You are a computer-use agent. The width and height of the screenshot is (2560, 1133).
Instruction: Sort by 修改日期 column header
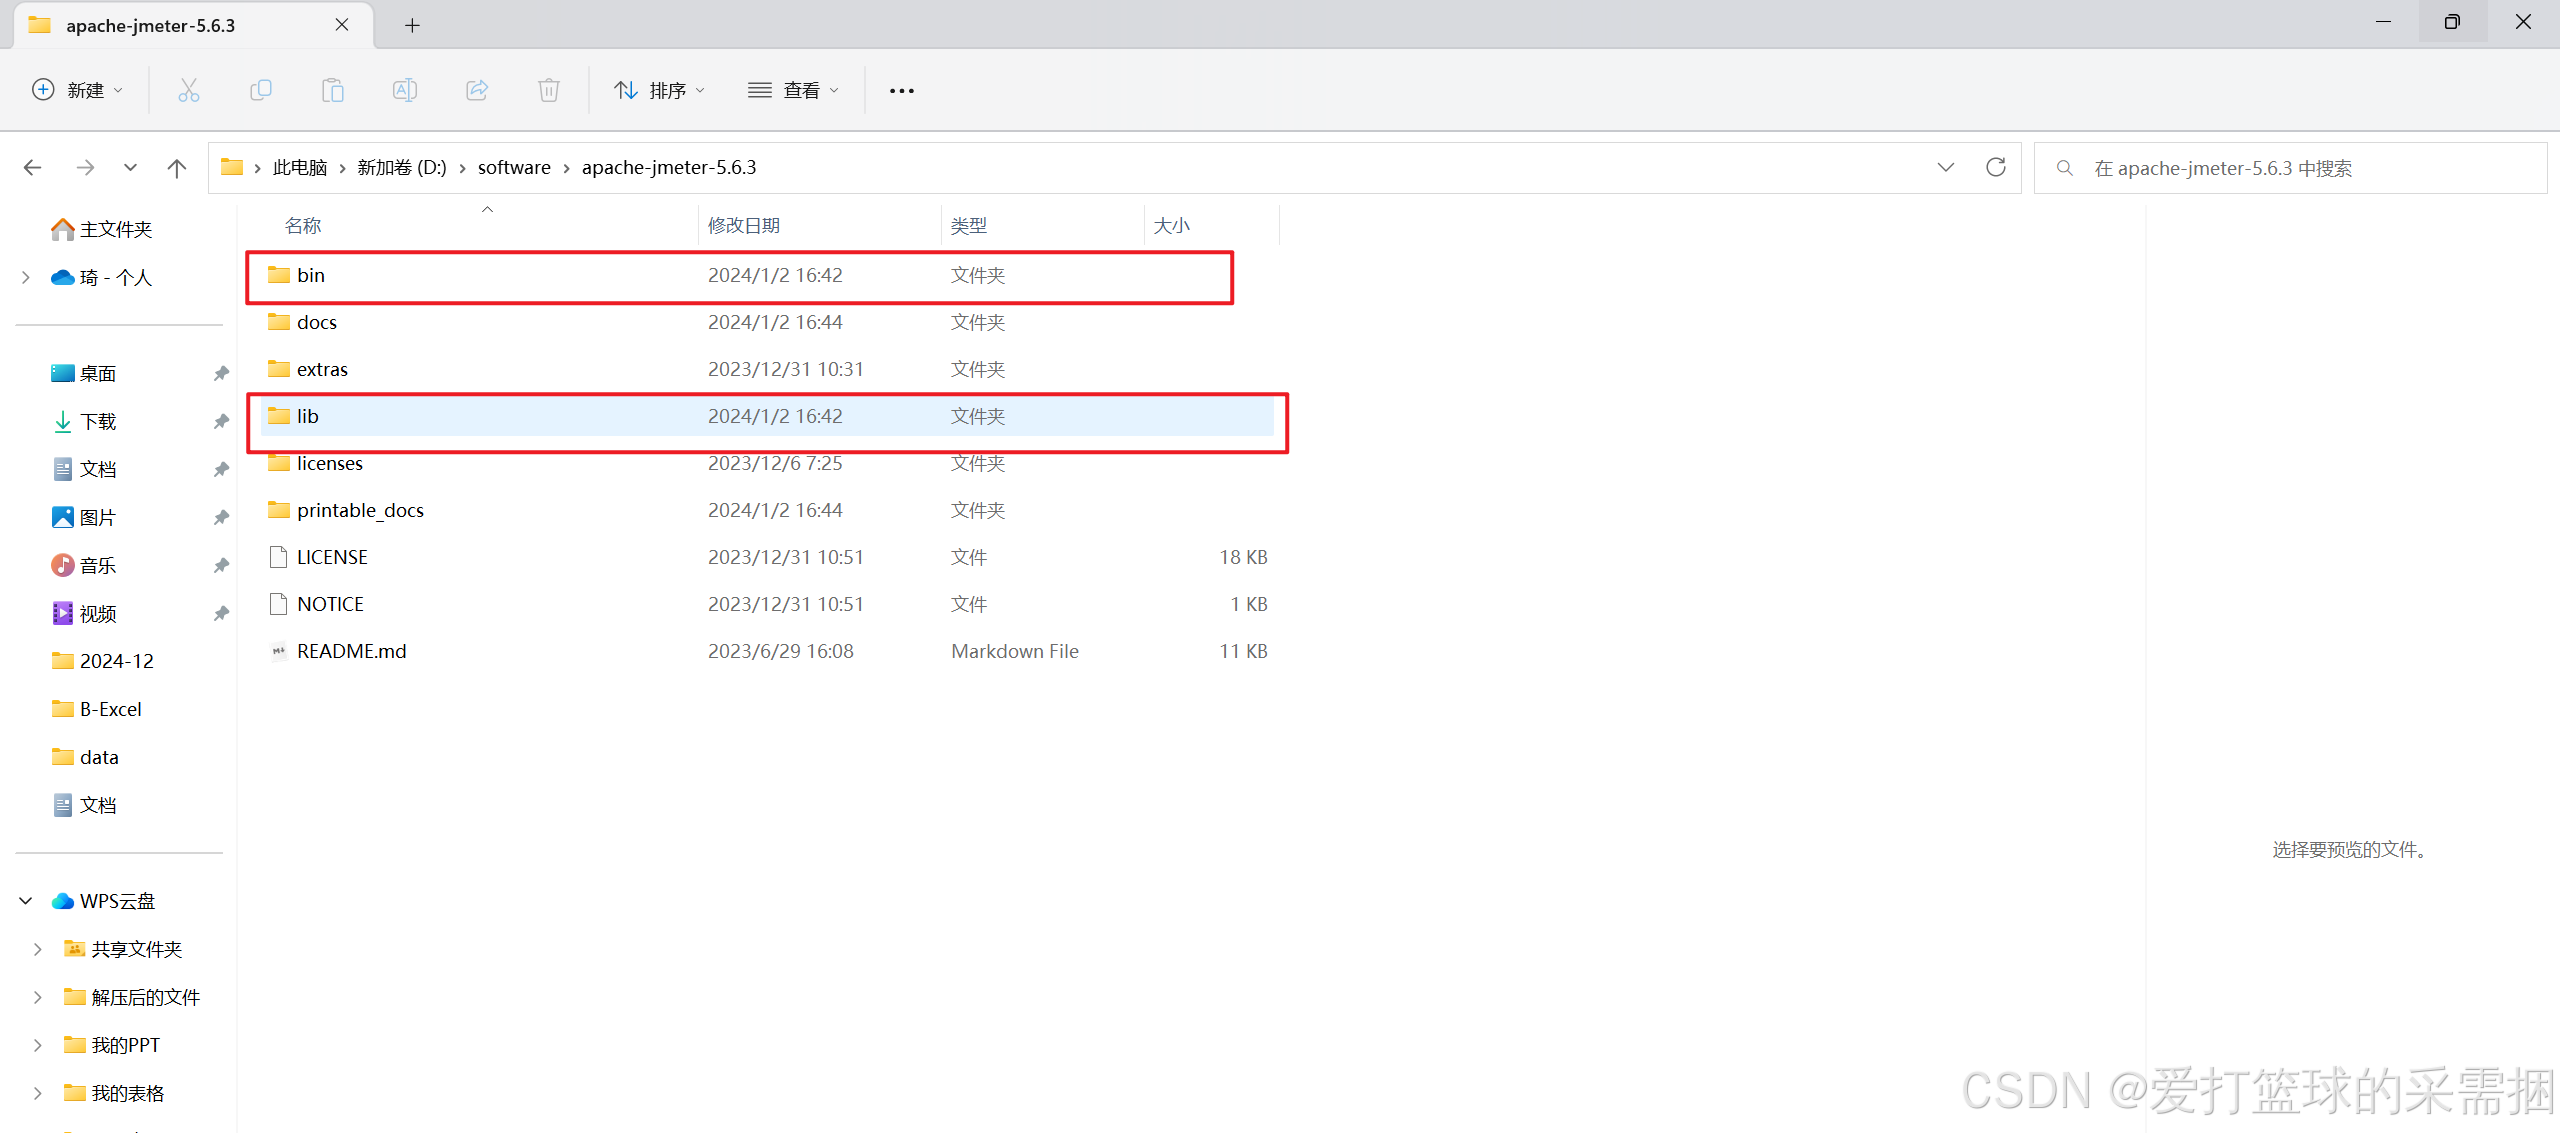pos(743,225)
